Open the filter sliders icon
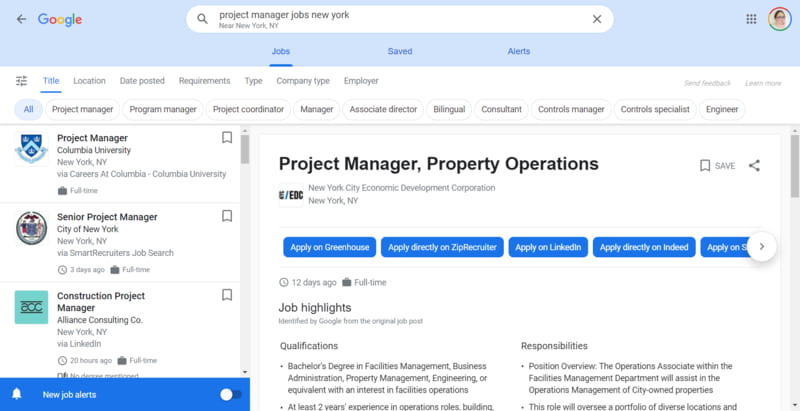The image size is (800, 411). (21, 81)
